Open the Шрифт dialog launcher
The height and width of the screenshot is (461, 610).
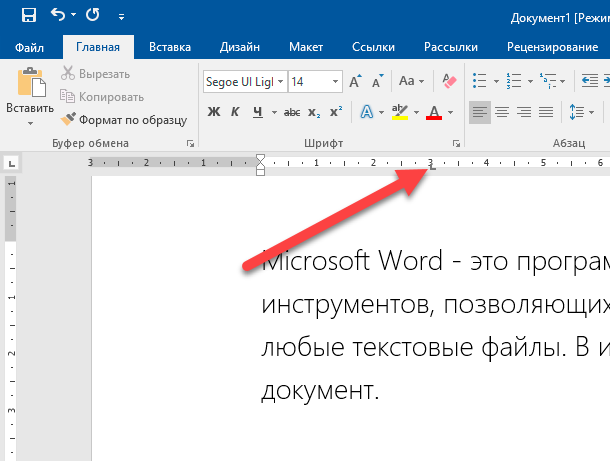pyautogui.click(x=456, y=144)
